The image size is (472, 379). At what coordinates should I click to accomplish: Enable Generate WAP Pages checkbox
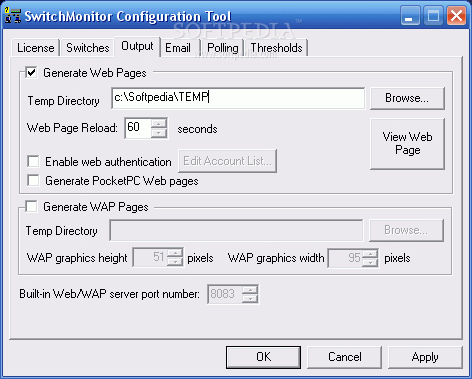[31, 206]
